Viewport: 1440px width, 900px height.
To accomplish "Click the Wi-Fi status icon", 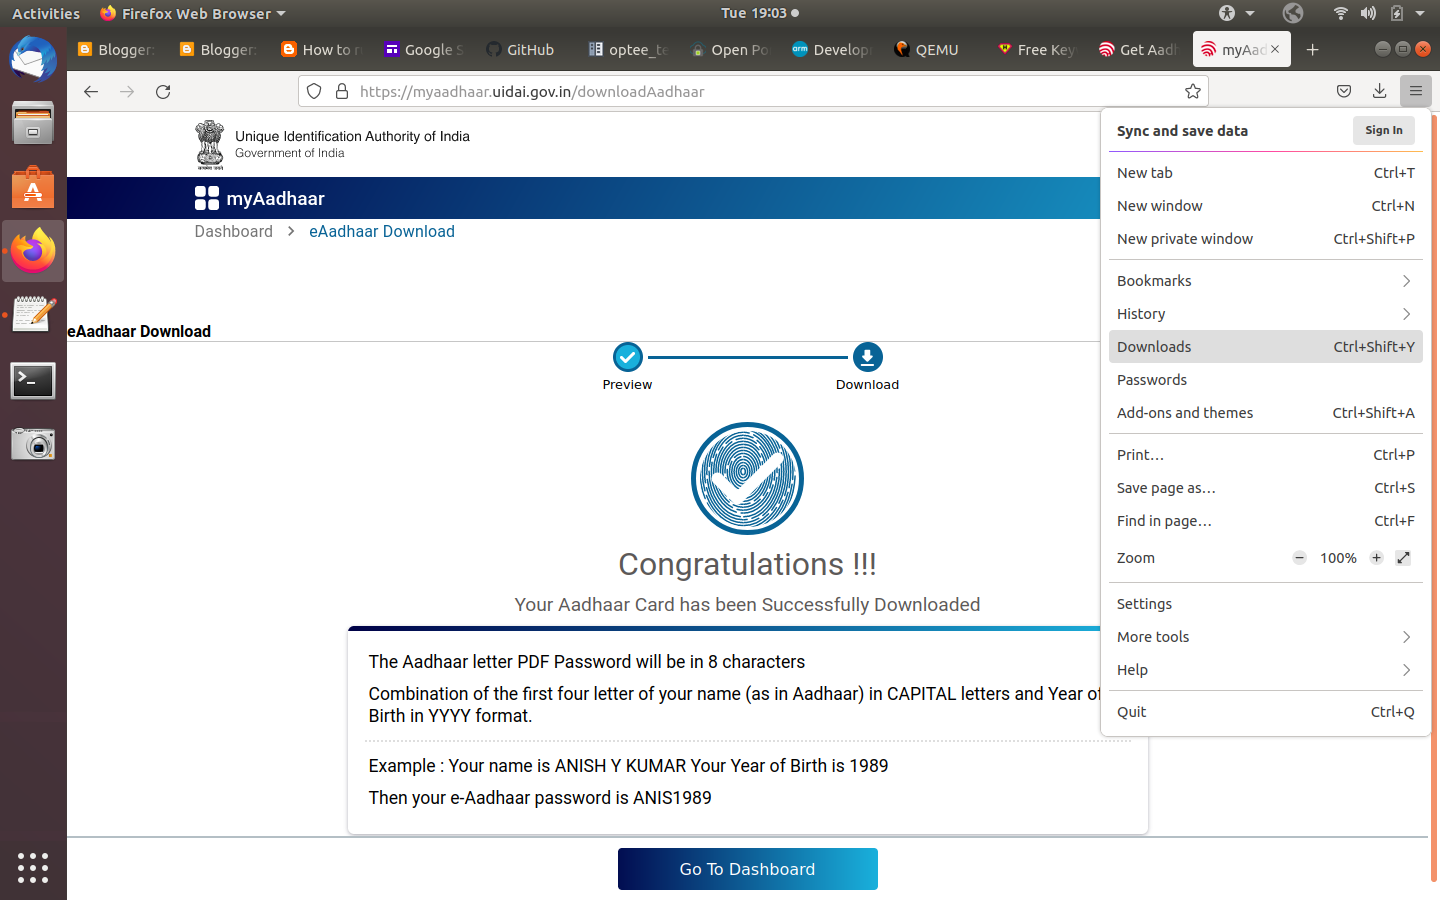I will tap(1340, 13).
